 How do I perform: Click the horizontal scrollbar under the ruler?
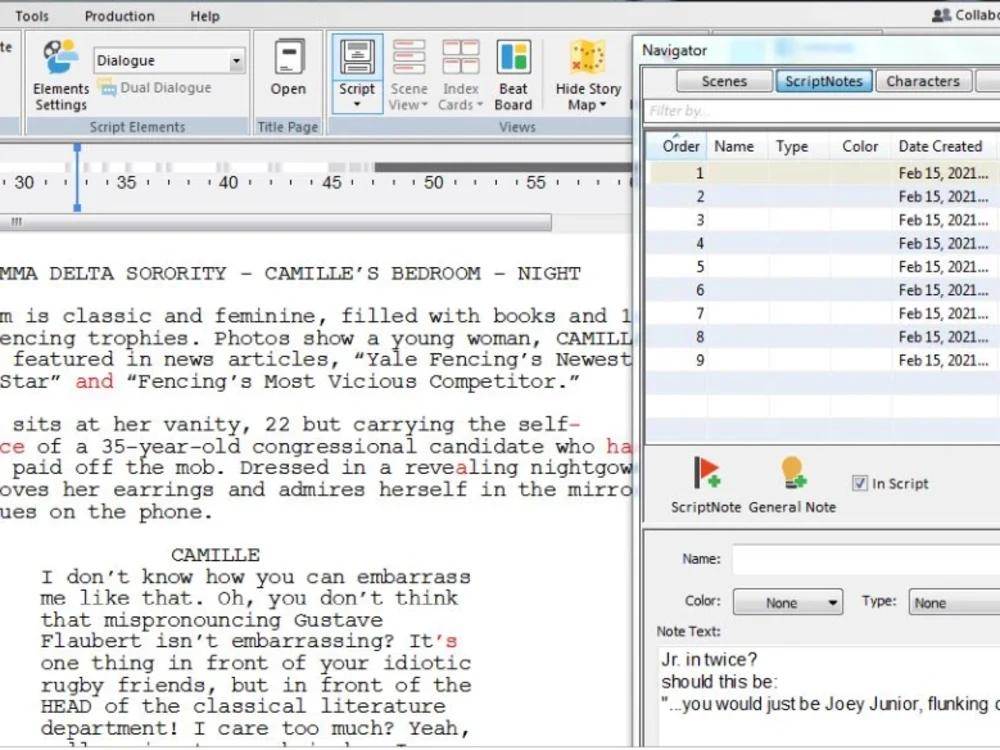click(x=276, y=222)
